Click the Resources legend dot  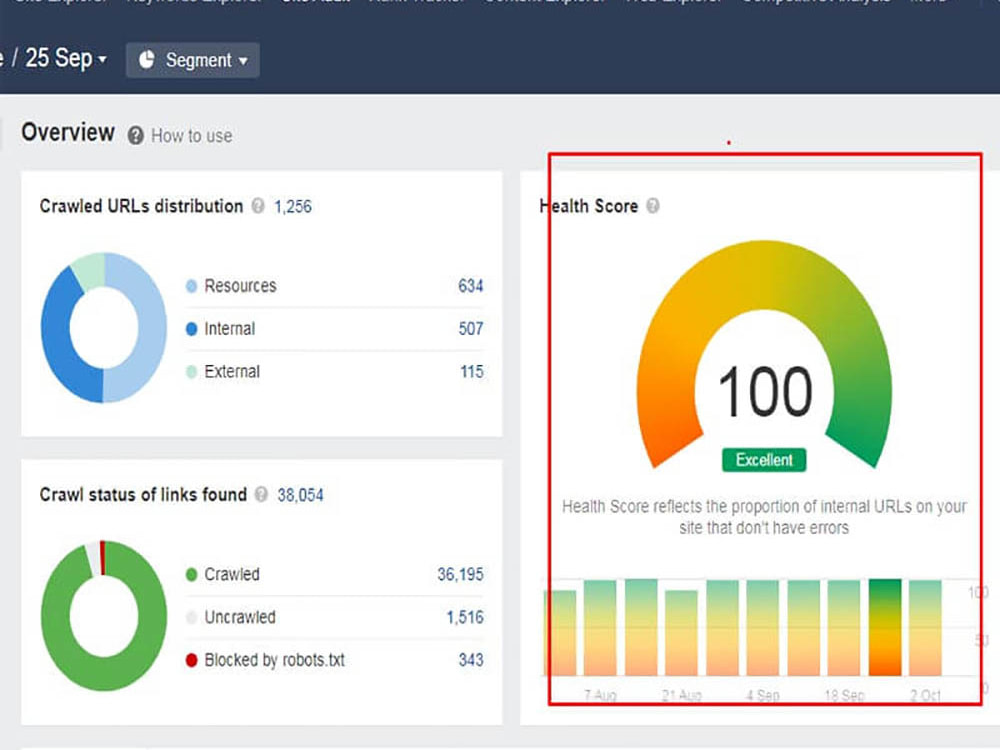point(191,286)
